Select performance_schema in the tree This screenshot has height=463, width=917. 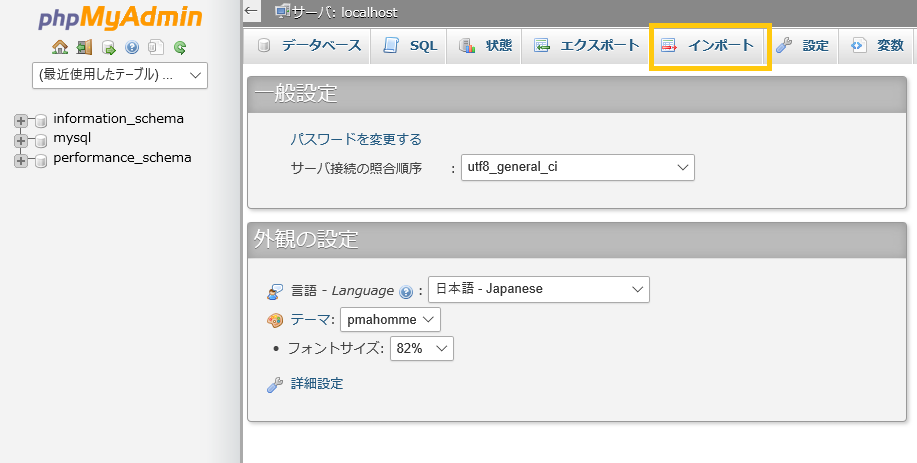point(122,158)
